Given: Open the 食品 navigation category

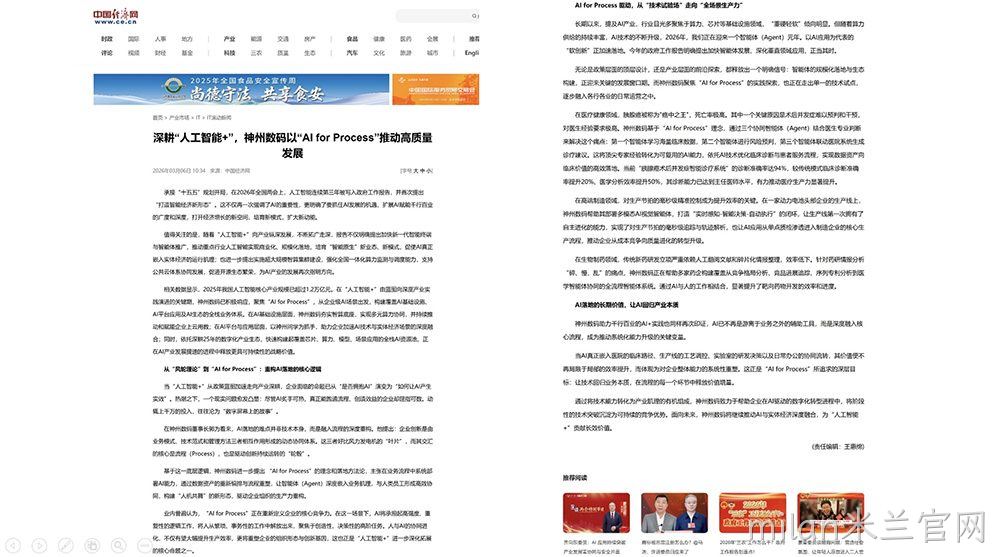Looking at the screenshot, I should tap(352, 39).
